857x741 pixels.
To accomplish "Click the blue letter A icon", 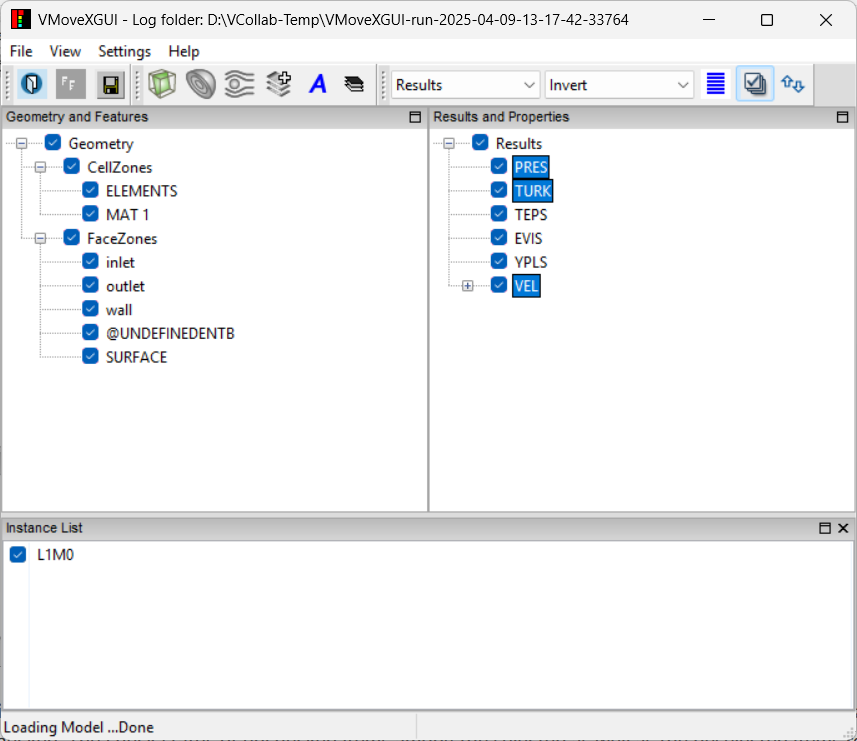I will point(318,84).
